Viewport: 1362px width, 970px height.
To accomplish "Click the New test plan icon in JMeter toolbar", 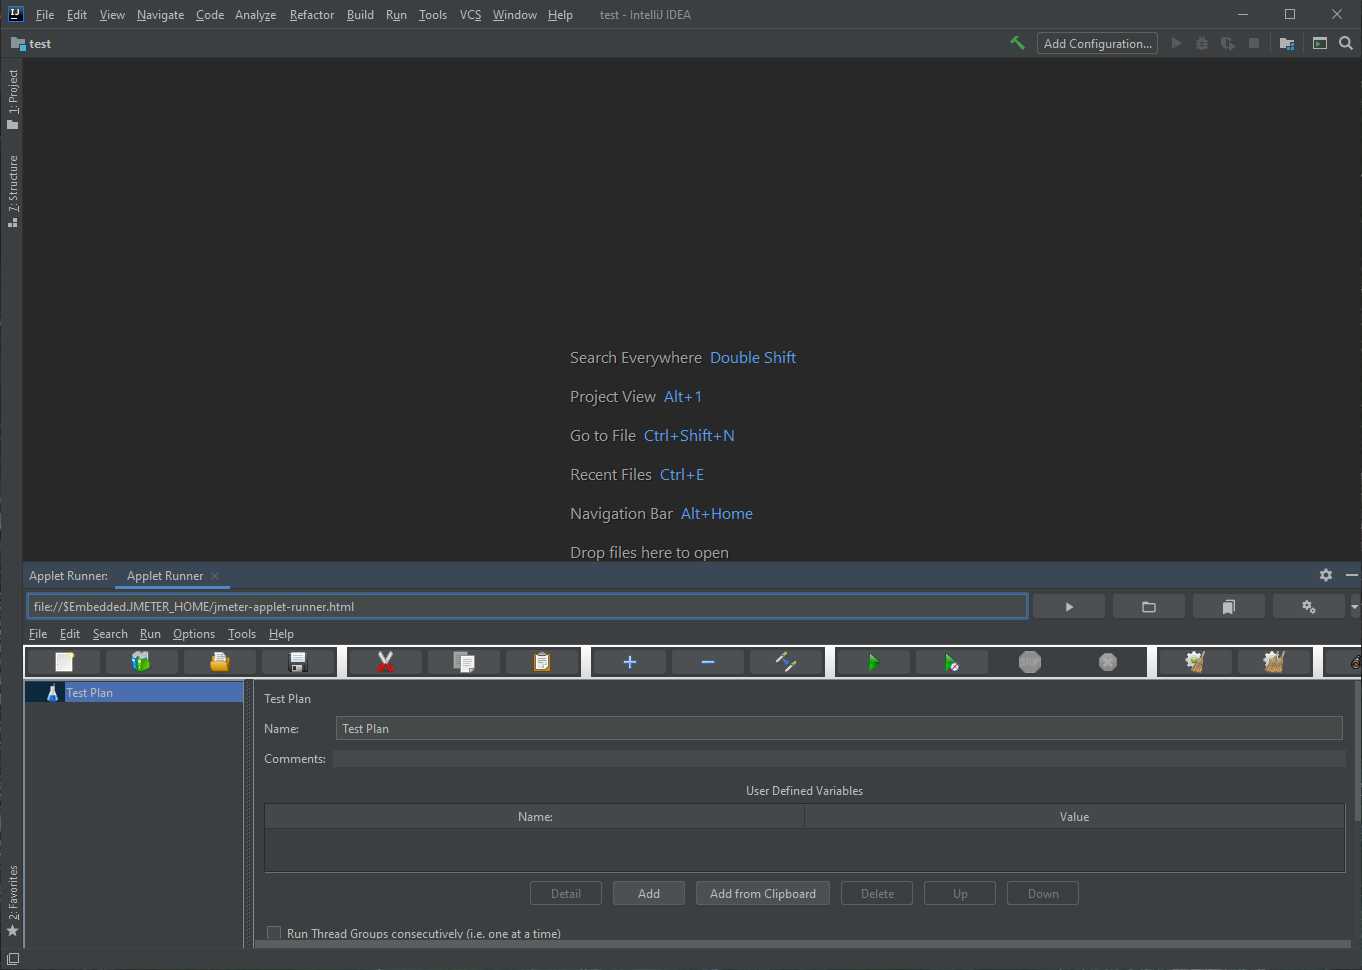I will (x=64, y=662).
